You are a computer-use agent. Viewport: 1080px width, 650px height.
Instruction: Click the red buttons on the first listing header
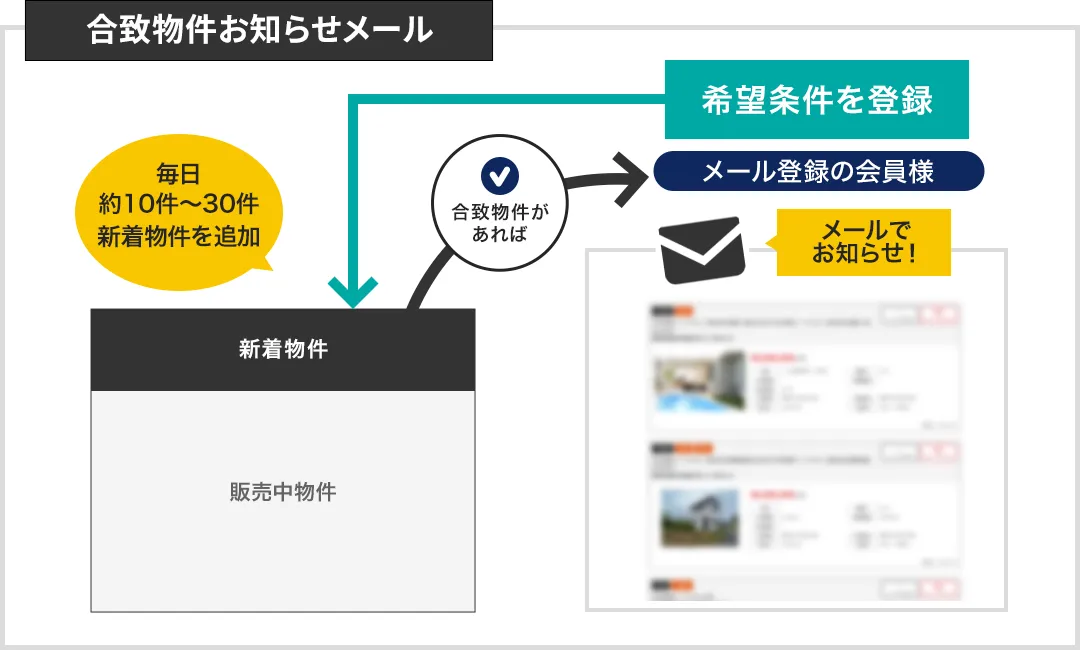click(940, 314)
